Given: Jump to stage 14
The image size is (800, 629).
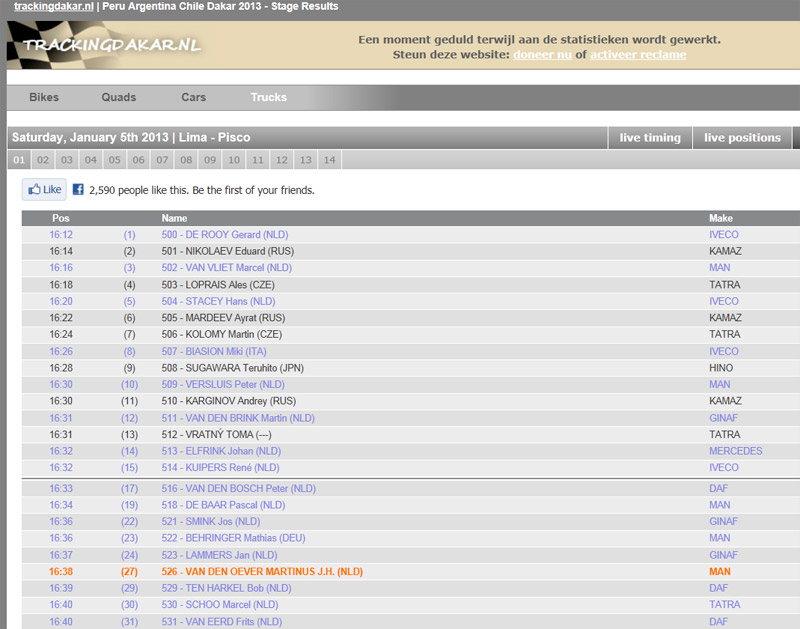Looking at the screenshot, I should pos(330,160).
